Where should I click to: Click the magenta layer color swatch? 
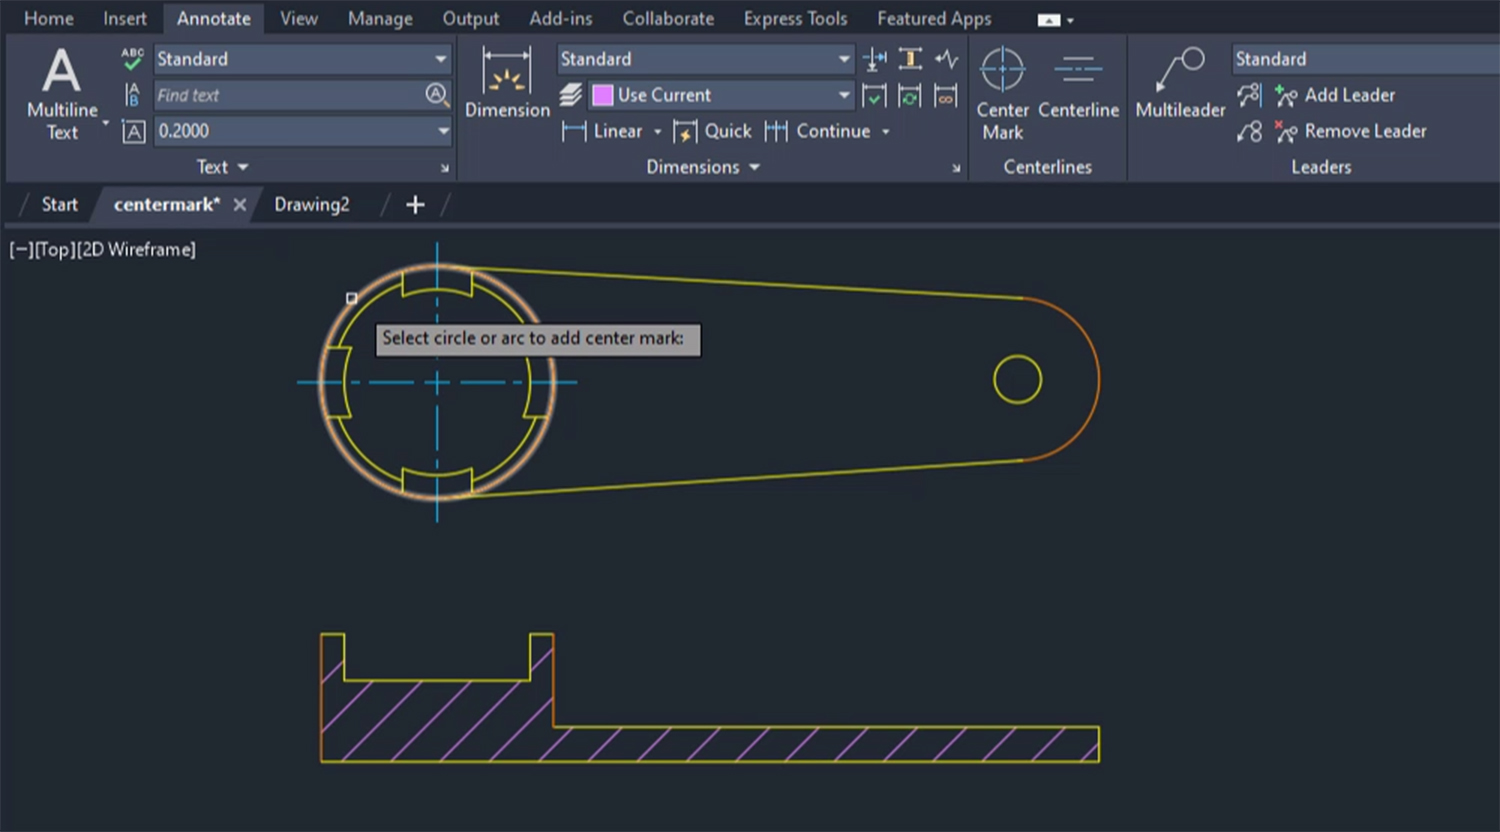pos(603,95)
